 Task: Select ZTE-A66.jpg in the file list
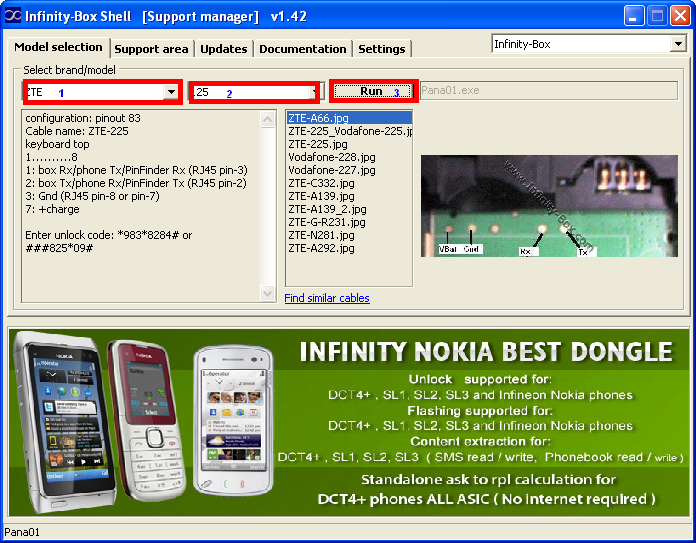click(x=349, y=118)
